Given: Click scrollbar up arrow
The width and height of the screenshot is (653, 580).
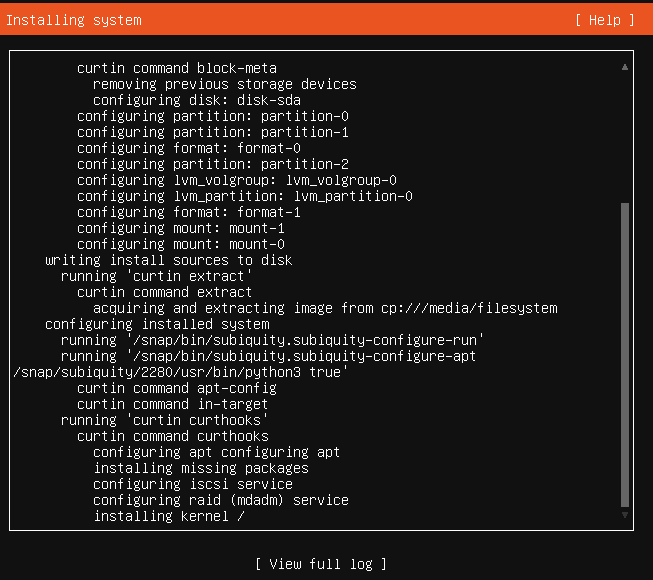Looking at the screenshot, I should 625,67.
